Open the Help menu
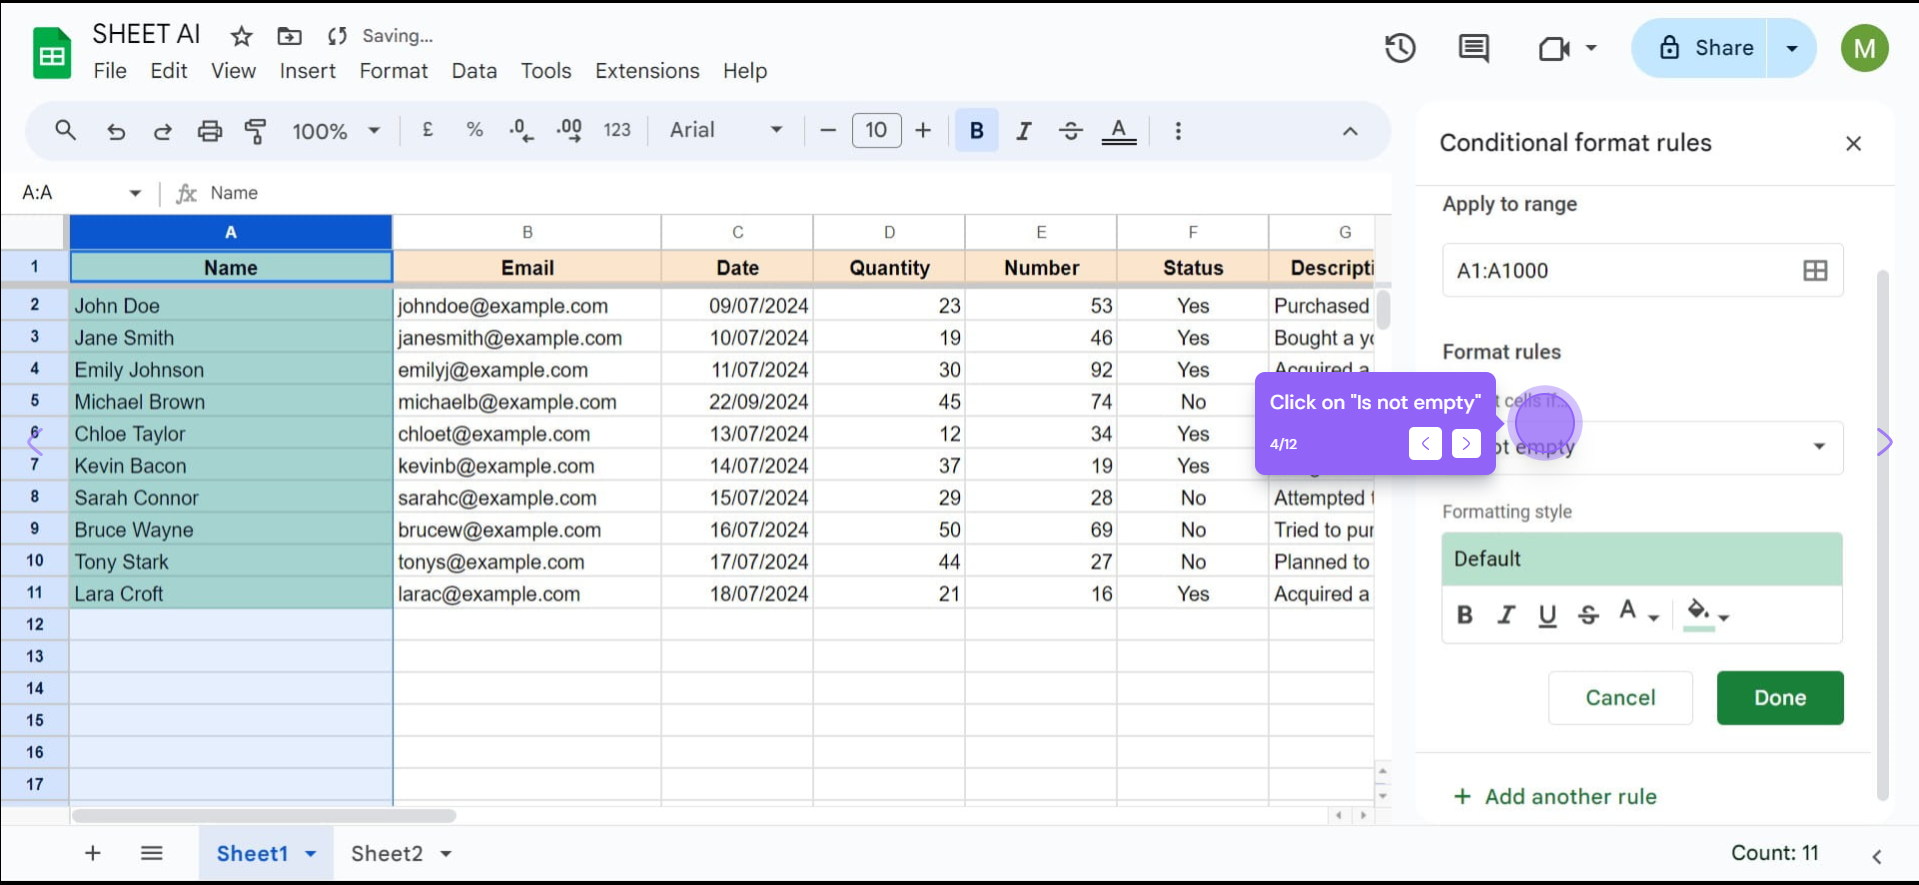The image size is (1919, 885). (x=745, y=71)
